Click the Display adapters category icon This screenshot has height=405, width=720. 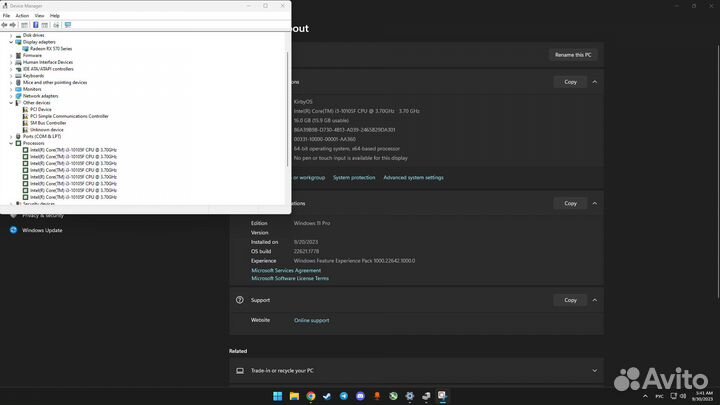tap(18, 42)
